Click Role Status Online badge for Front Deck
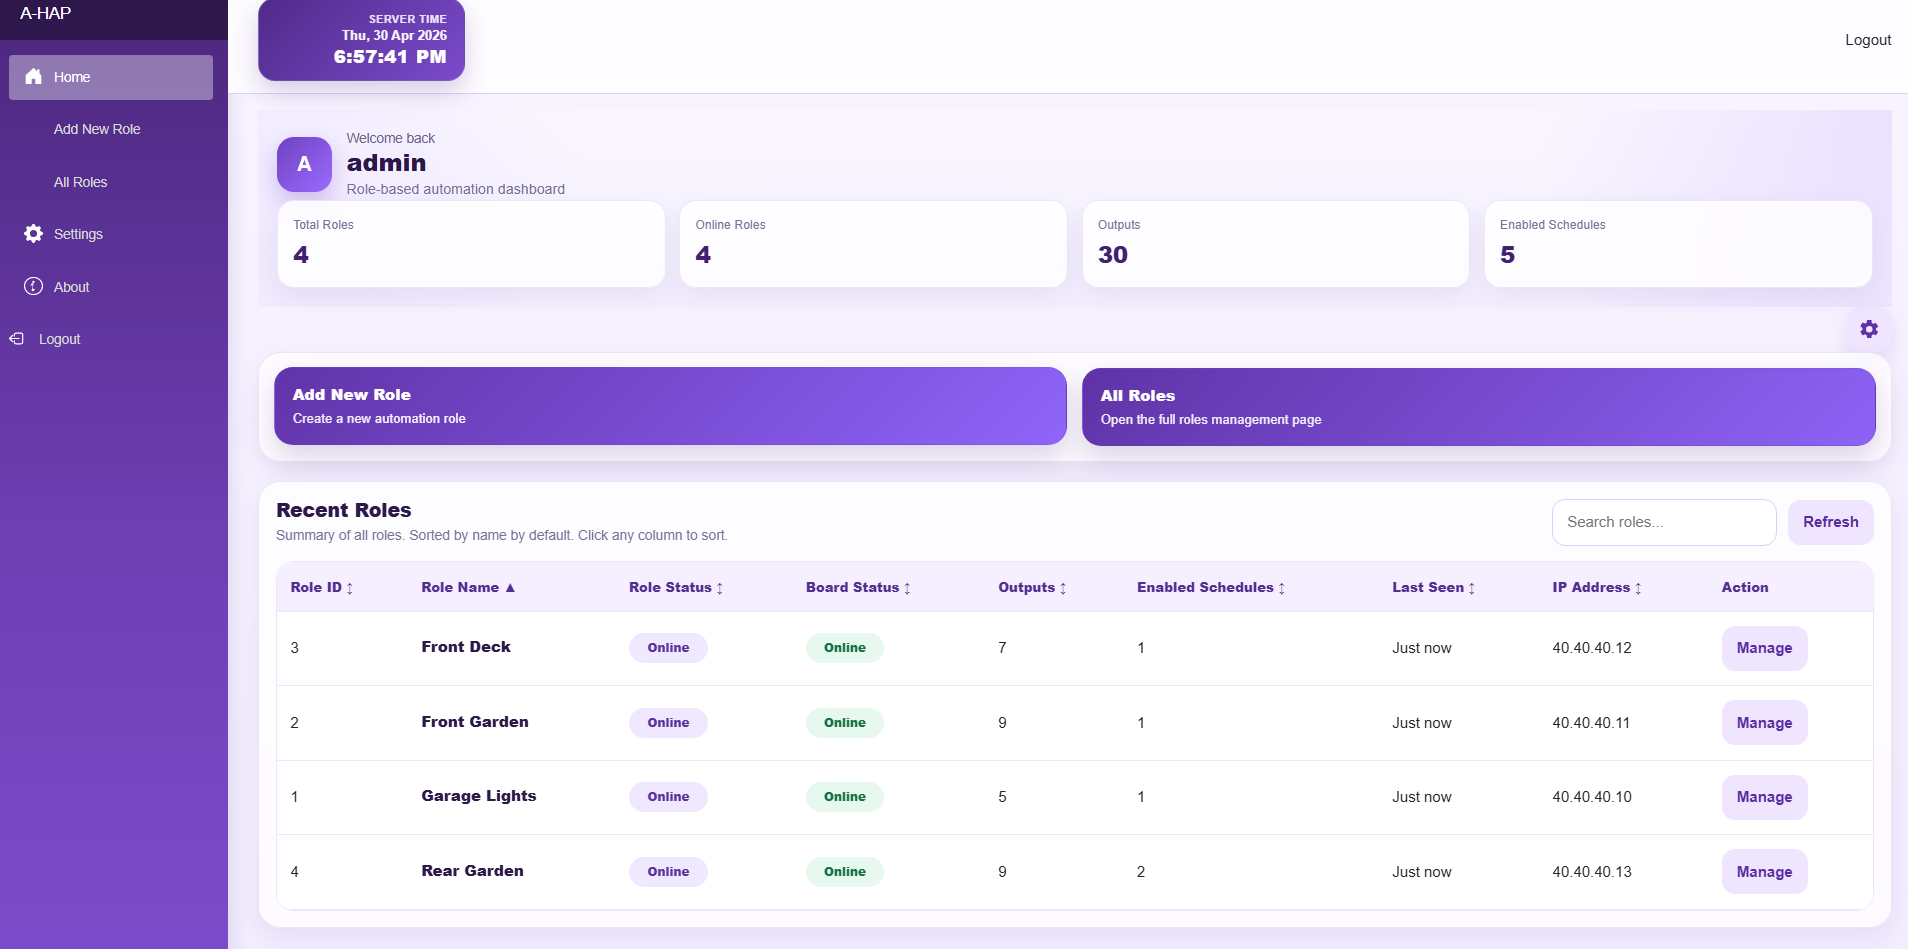The width and height of the screenshot is (1908, 949). pyautogui.click(x=668, y=648)
